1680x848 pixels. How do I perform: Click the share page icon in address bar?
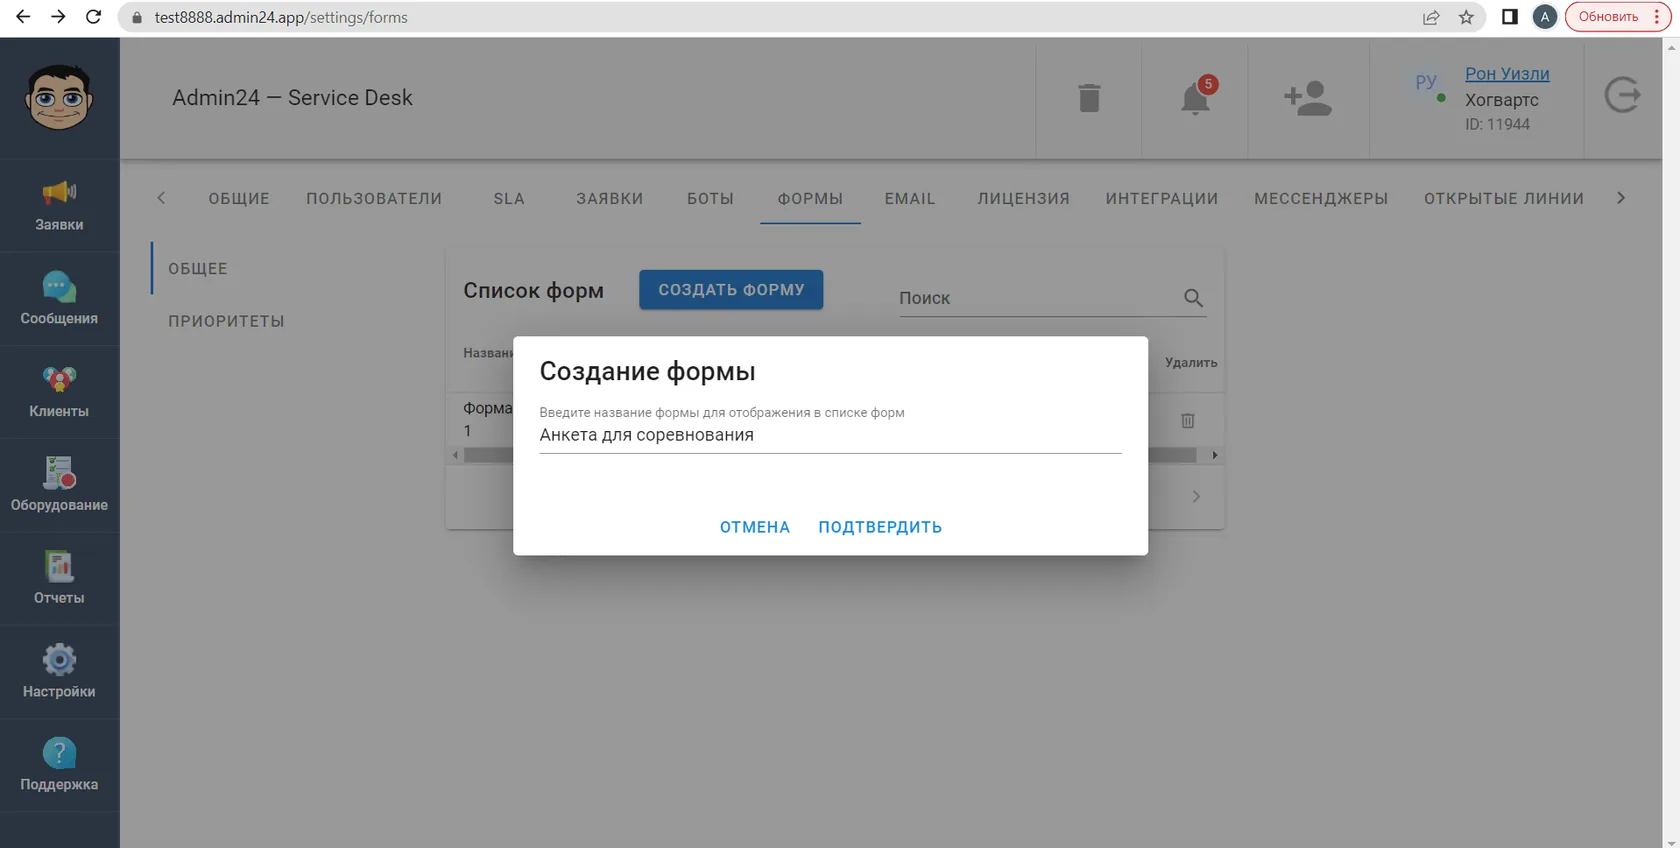click(x=1431, y=17)
